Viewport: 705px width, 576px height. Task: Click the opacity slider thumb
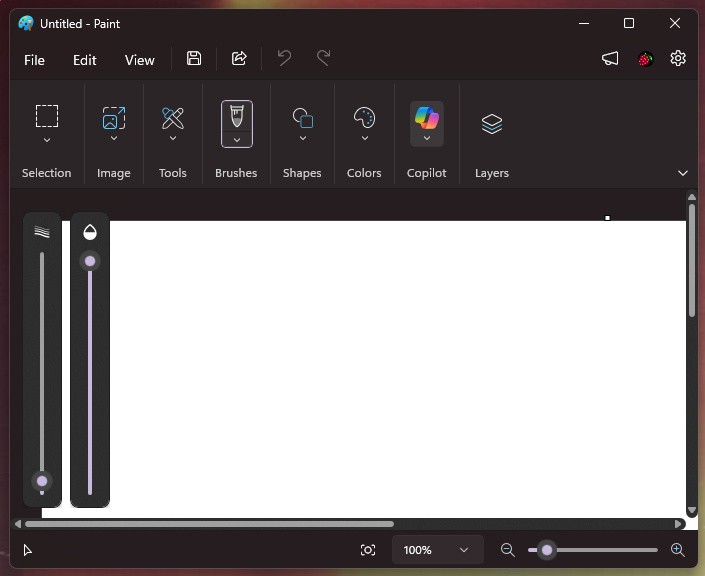[x=90, y=261]
